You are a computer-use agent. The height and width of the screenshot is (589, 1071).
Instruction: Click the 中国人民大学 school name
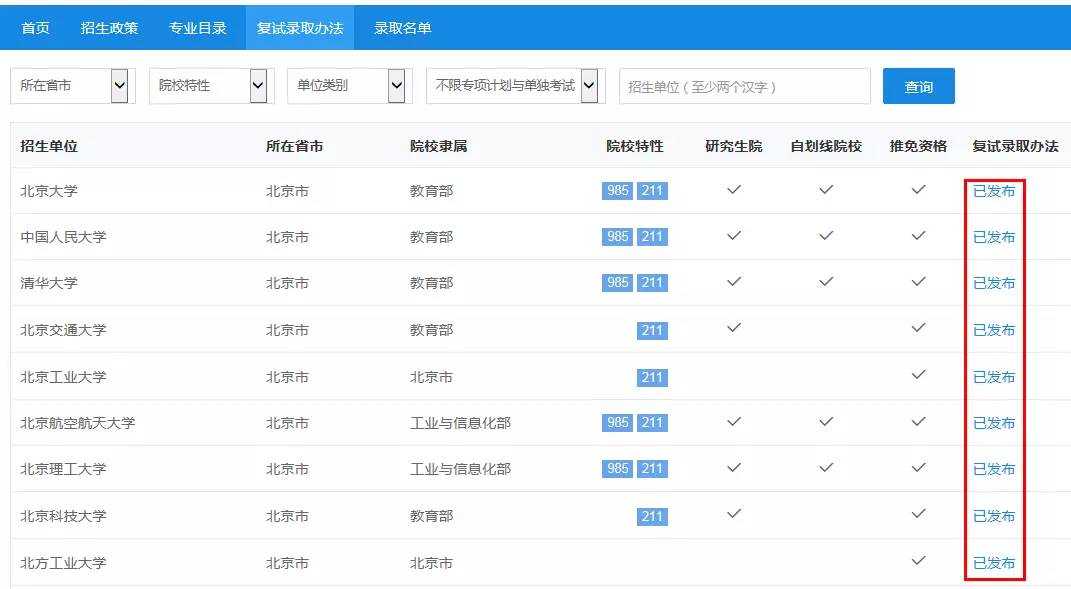click(x=64, y=237)
